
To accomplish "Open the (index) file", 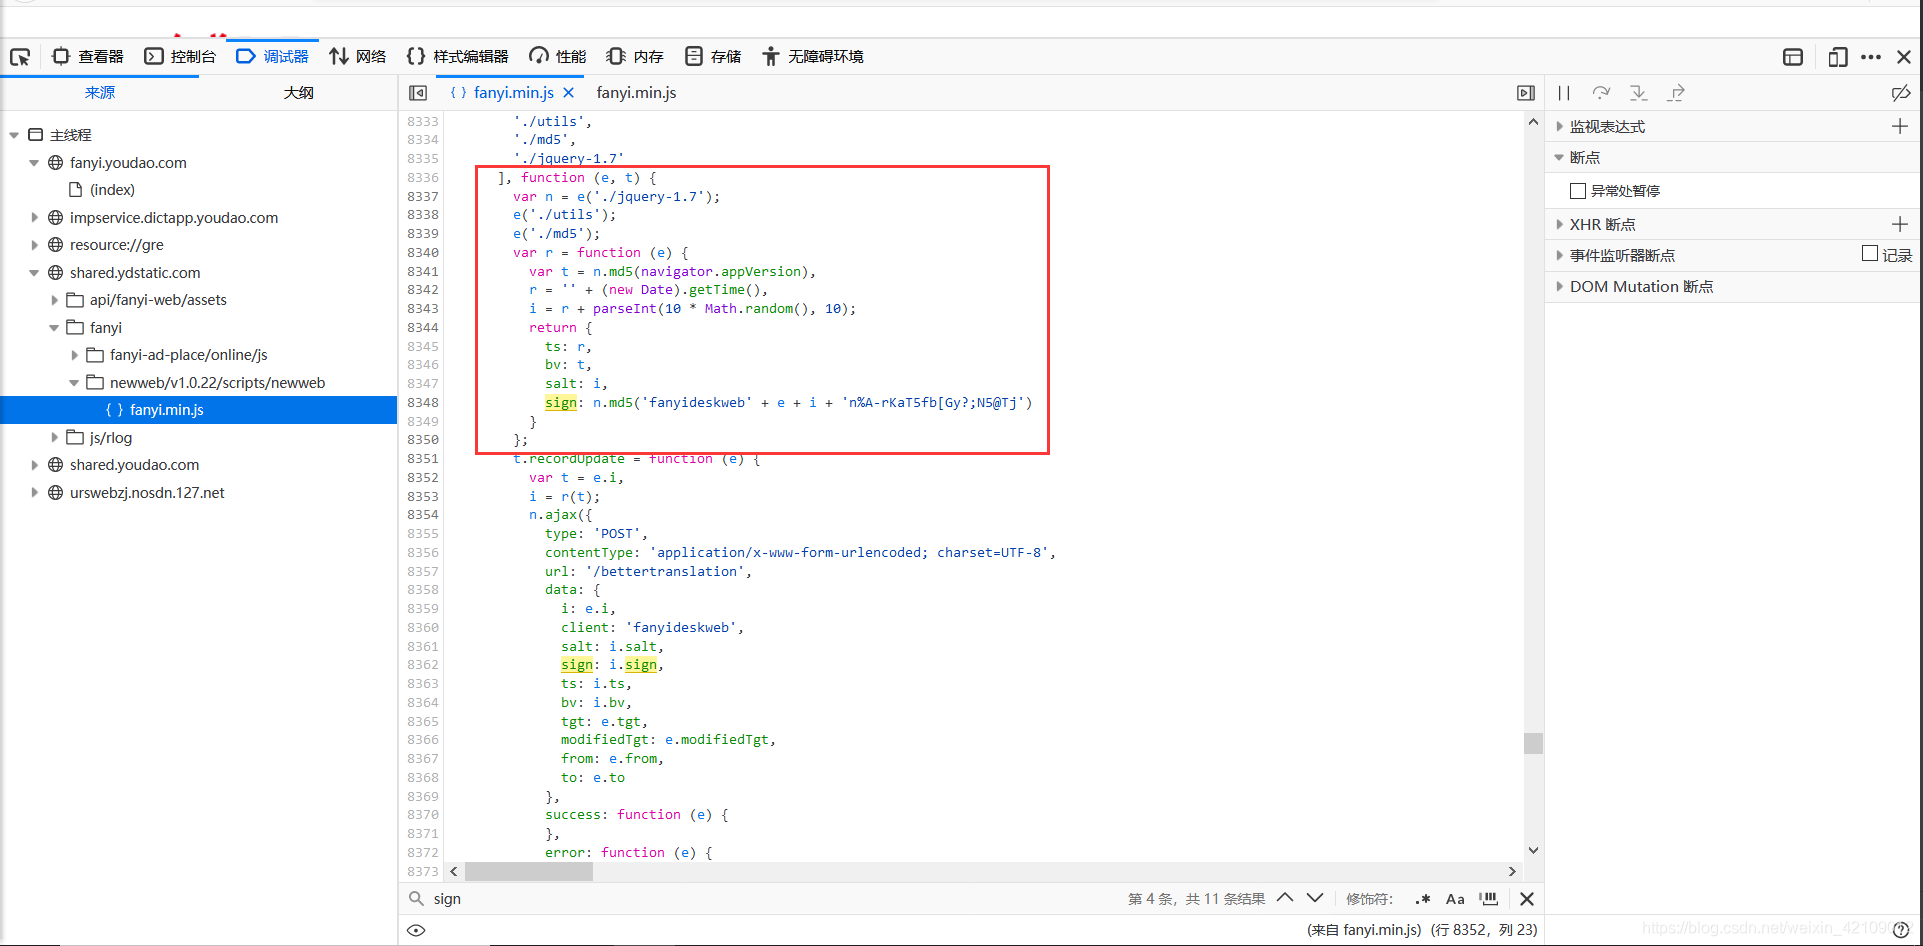I will [x=112, y=190].
